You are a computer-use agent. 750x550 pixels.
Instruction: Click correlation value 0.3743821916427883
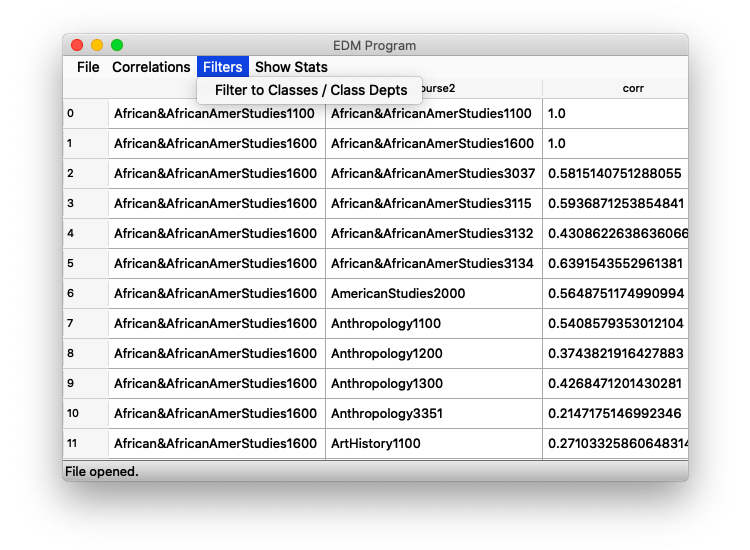(614, 354)
